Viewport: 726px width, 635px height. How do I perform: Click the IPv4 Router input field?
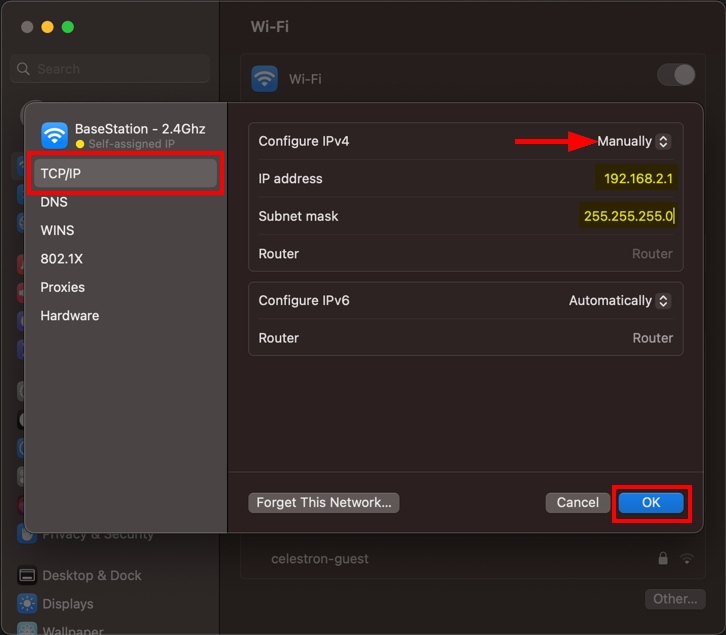click(x=652, y=254)
